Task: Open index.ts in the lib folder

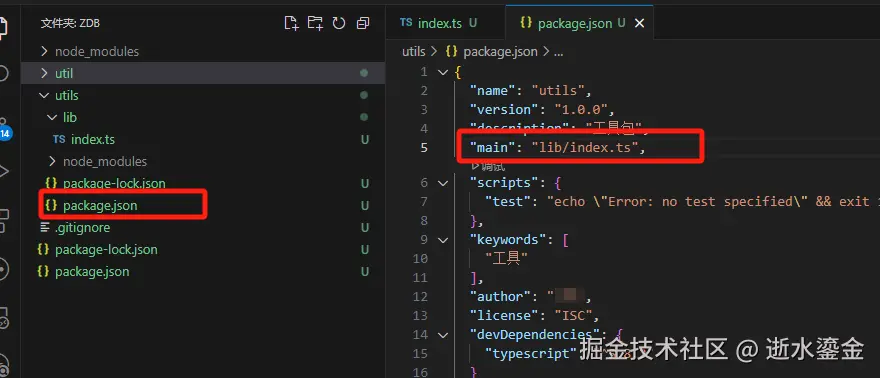Action: (203, 140)
